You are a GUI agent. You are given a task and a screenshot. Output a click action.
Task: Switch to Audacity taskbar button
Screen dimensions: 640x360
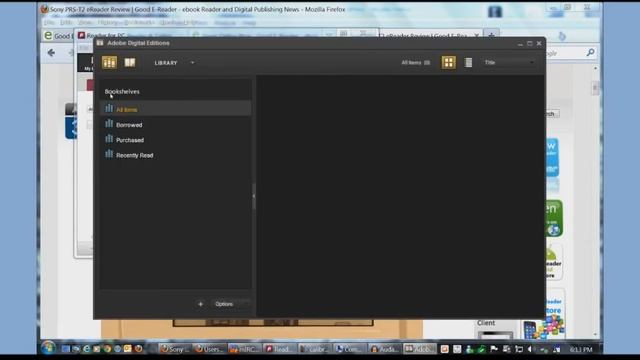[x=385, y=349]
